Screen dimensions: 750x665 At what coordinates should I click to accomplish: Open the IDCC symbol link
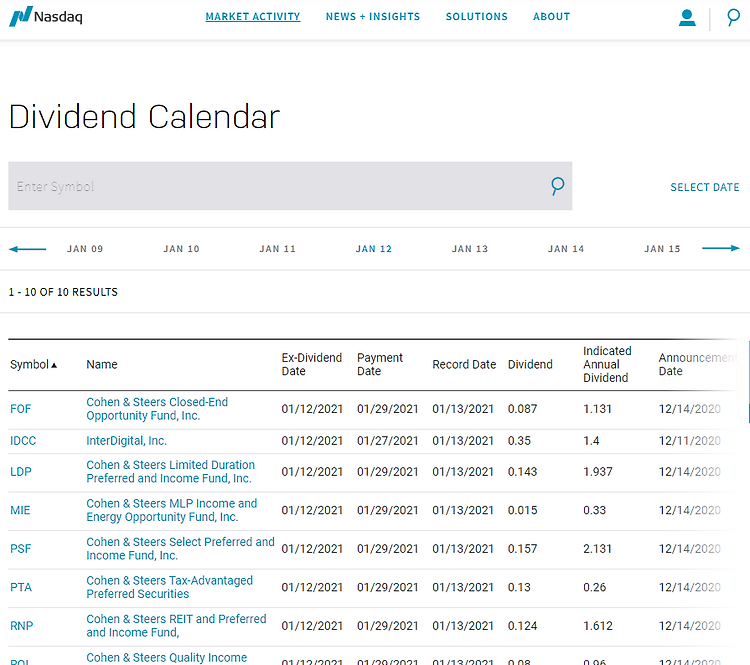(x=23, y=441)
